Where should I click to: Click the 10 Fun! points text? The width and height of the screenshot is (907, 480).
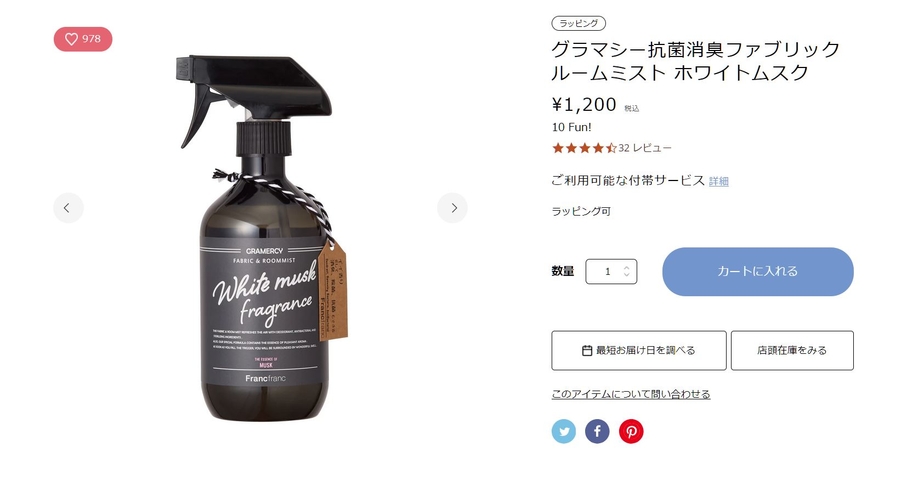tap(572, 127)
